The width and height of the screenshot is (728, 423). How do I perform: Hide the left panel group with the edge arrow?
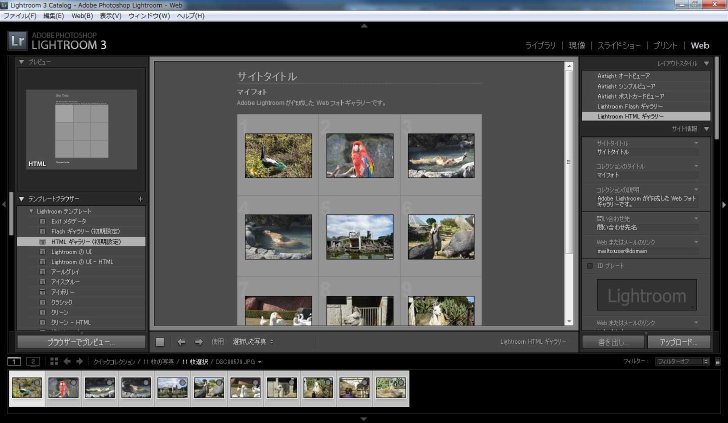(4, 204)
